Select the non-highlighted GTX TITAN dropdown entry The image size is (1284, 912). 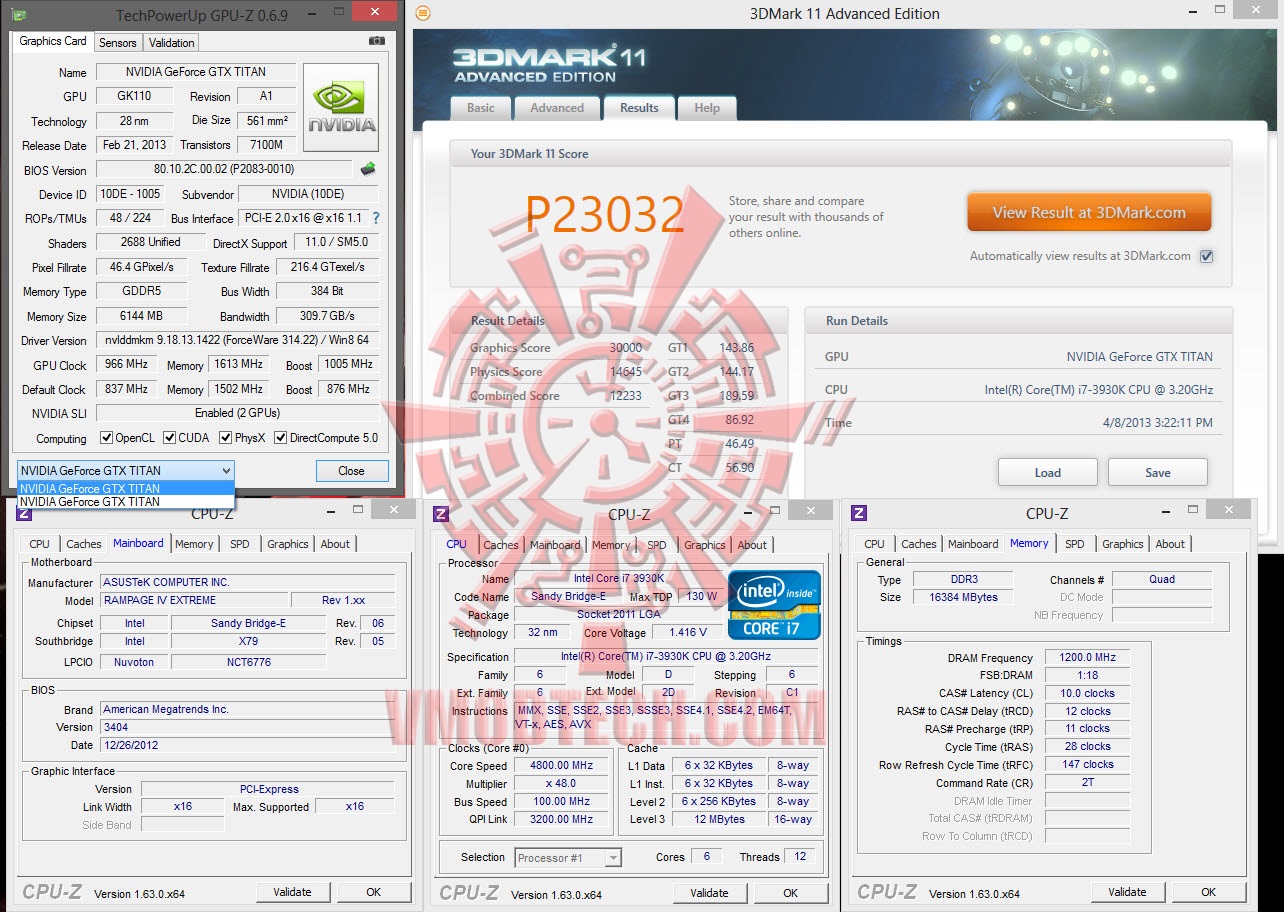click(x=125, y=502)
